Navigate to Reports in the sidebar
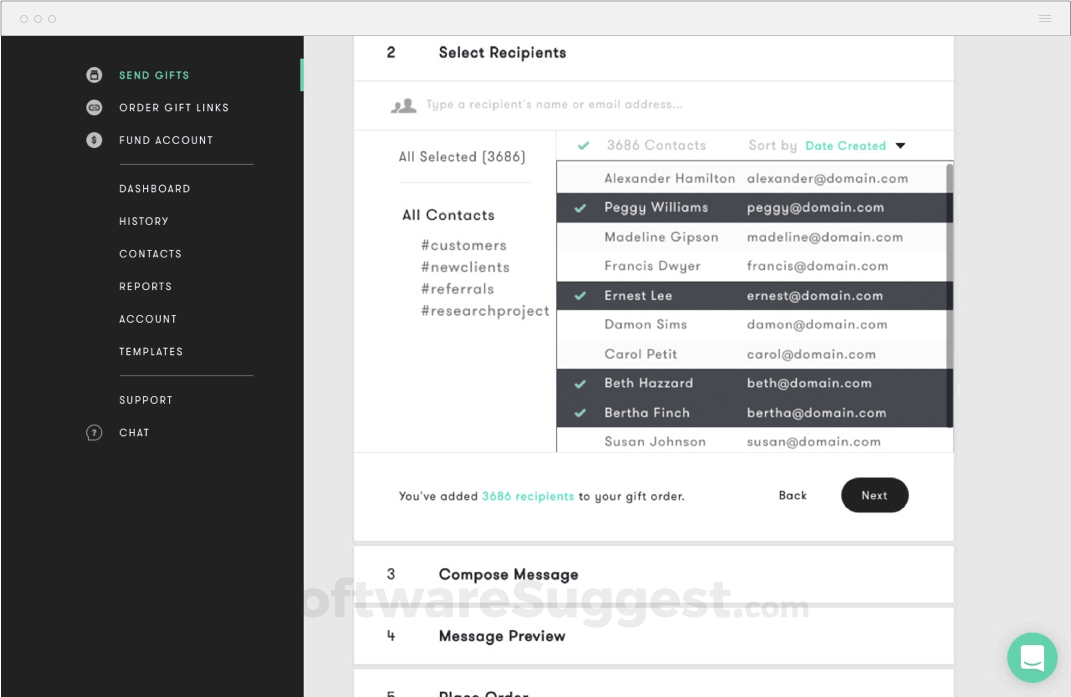 pyautogui.click(x=145, y=286)
